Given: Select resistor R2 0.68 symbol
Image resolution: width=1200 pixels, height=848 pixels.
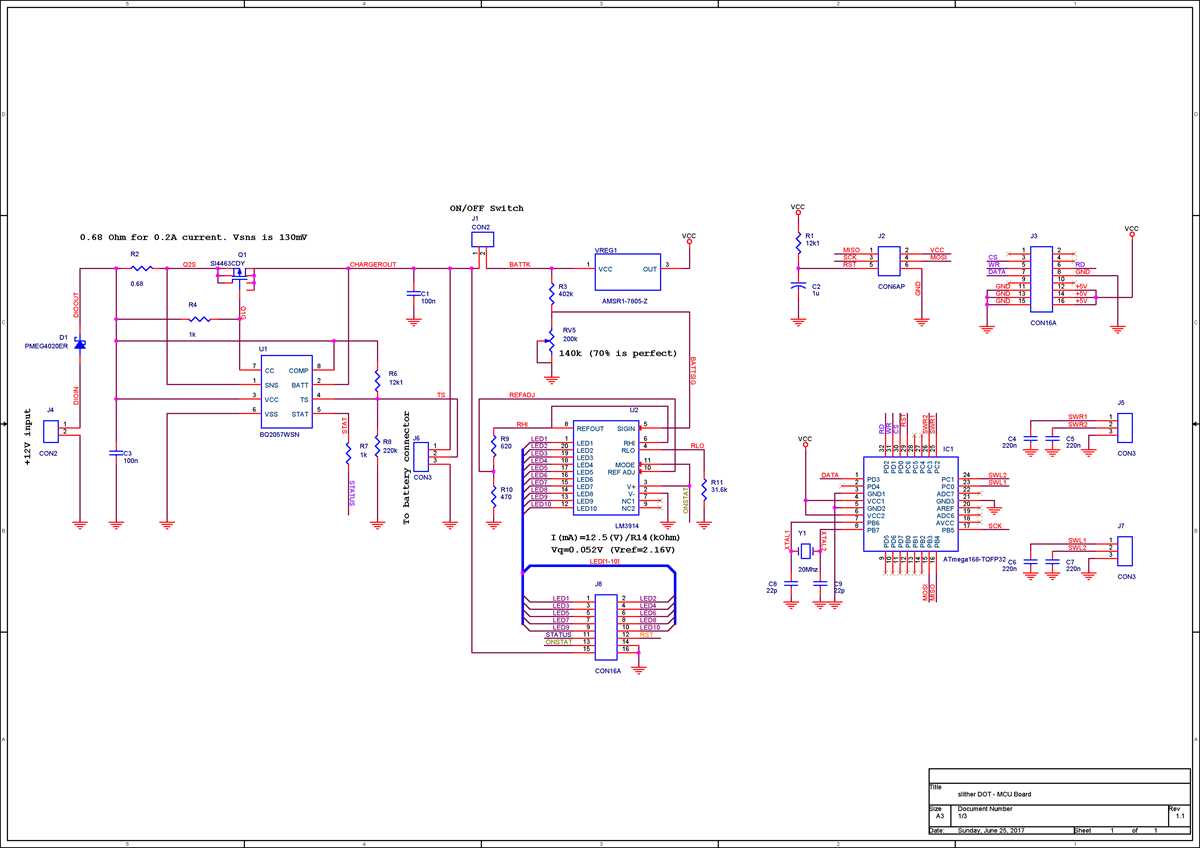Looking at the screenshot, I should point(140,268).
